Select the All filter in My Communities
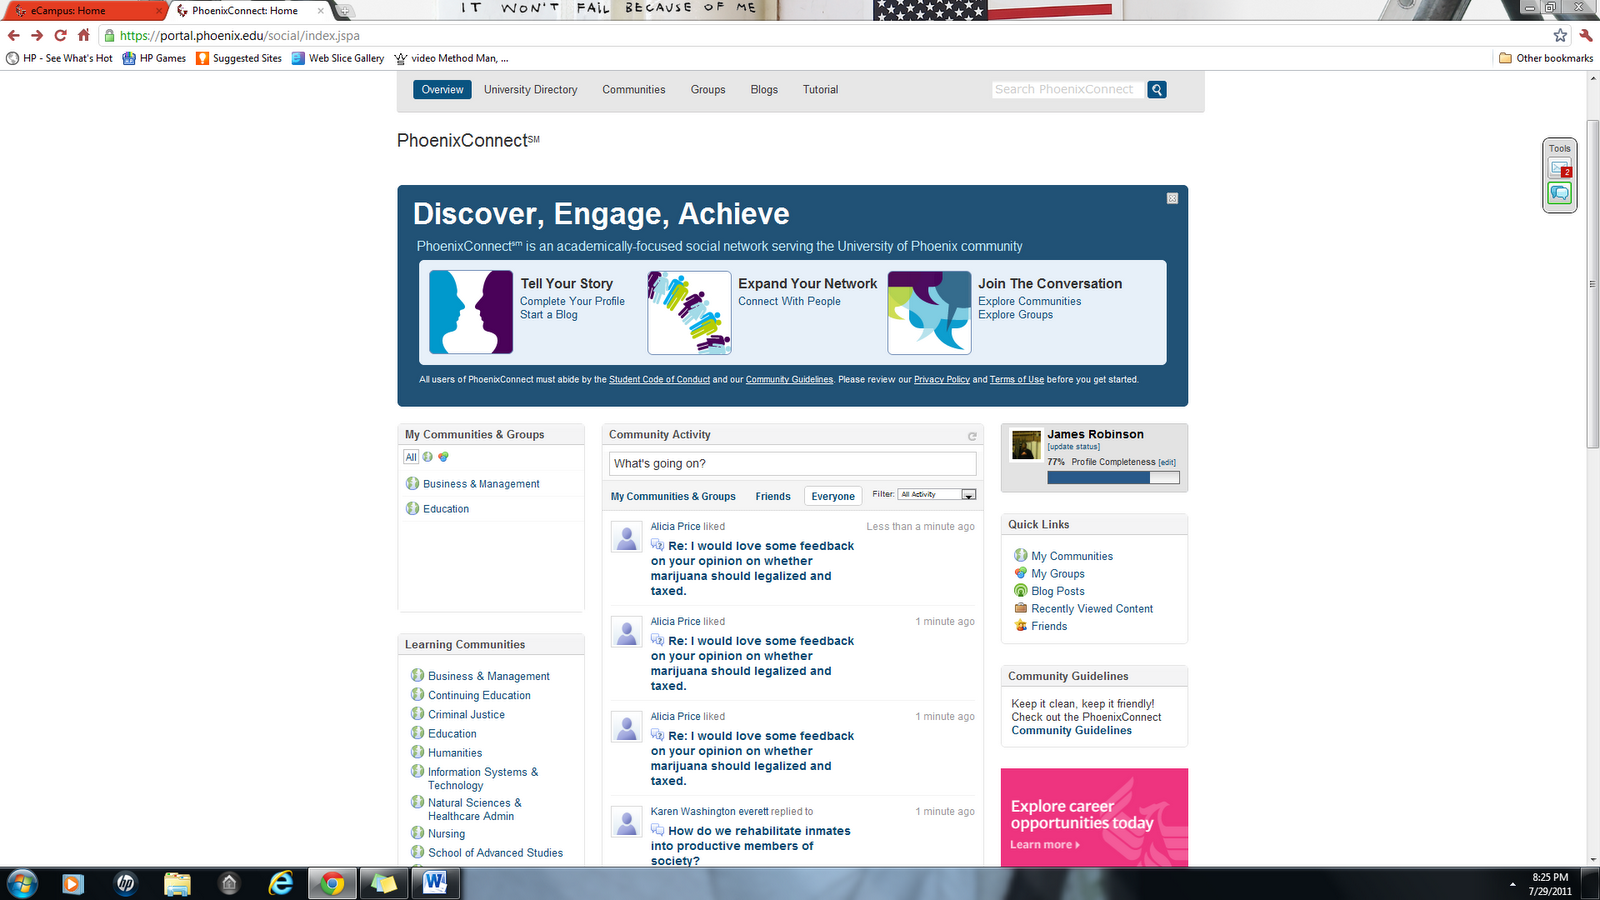 [x=411, y=457]
